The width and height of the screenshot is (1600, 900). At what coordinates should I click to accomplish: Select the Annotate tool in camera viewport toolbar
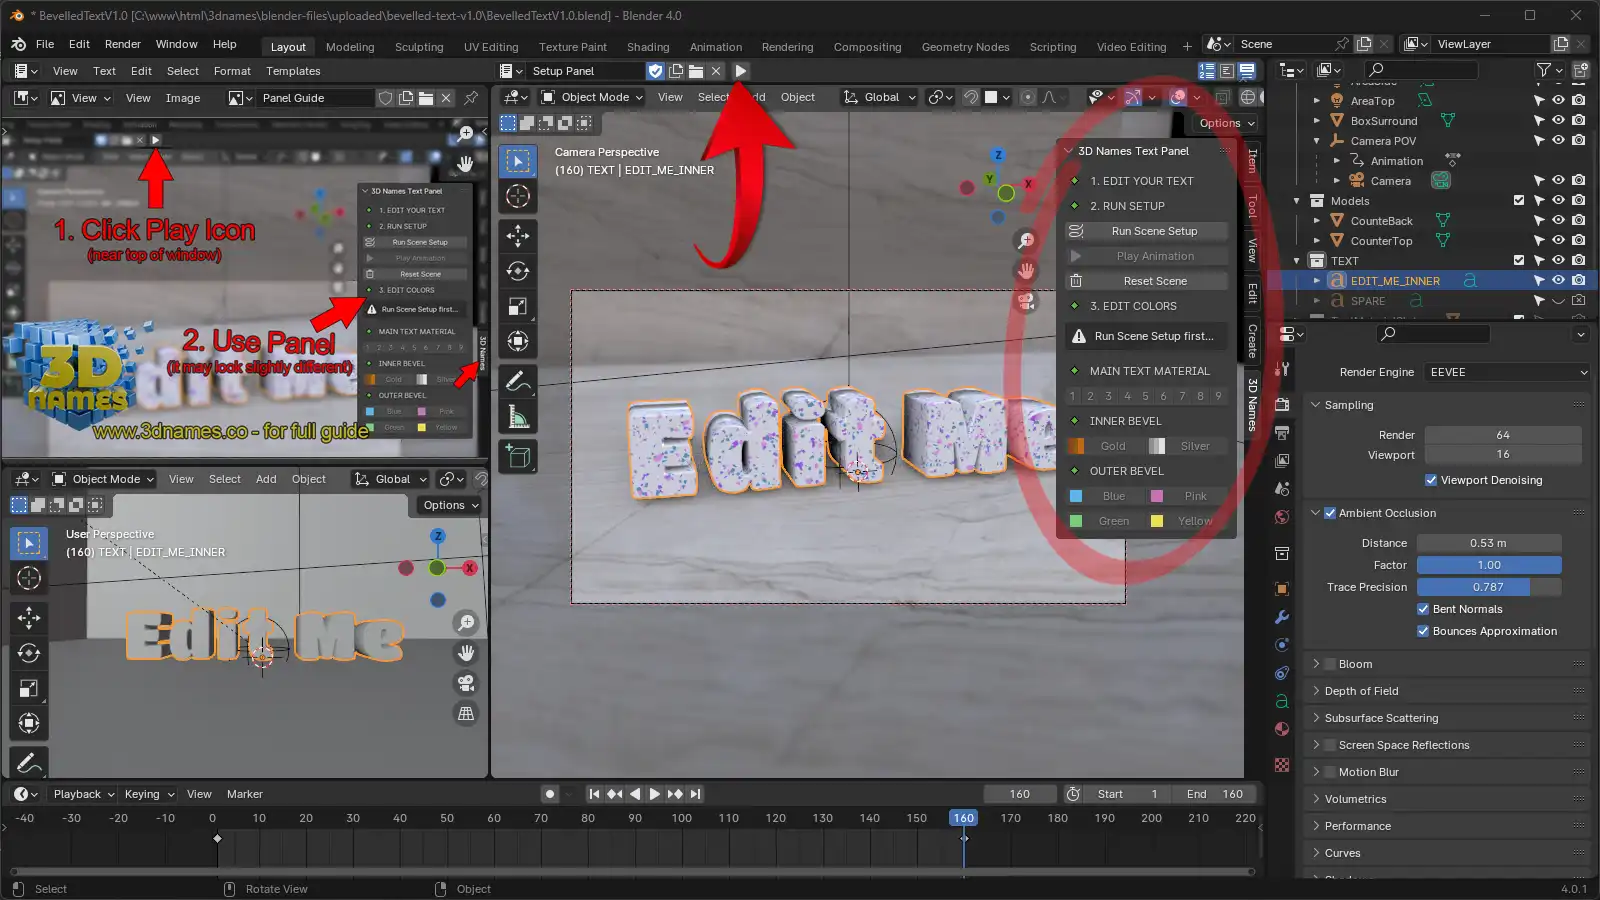[518, 381]
